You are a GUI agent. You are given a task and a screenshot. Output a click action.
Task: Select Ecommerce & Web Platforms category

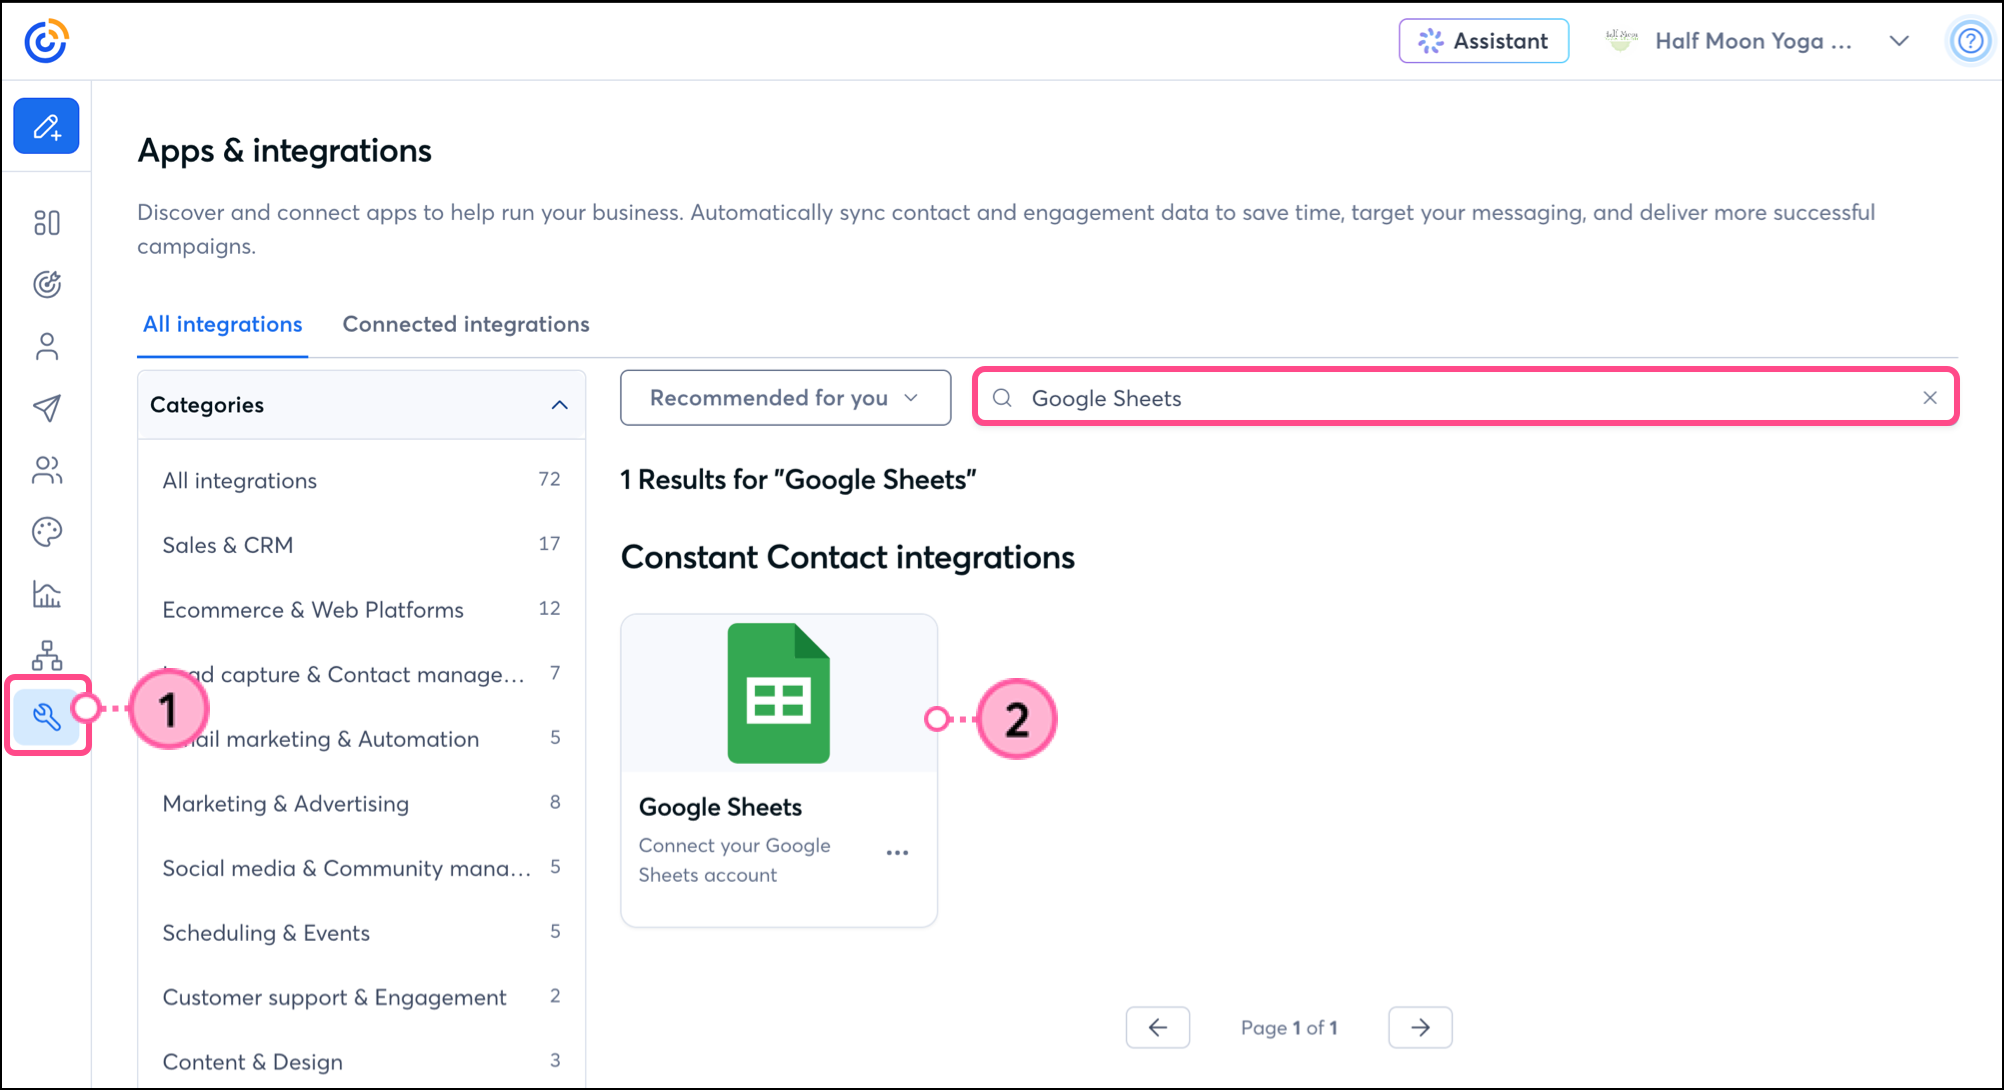coord(362,609)
